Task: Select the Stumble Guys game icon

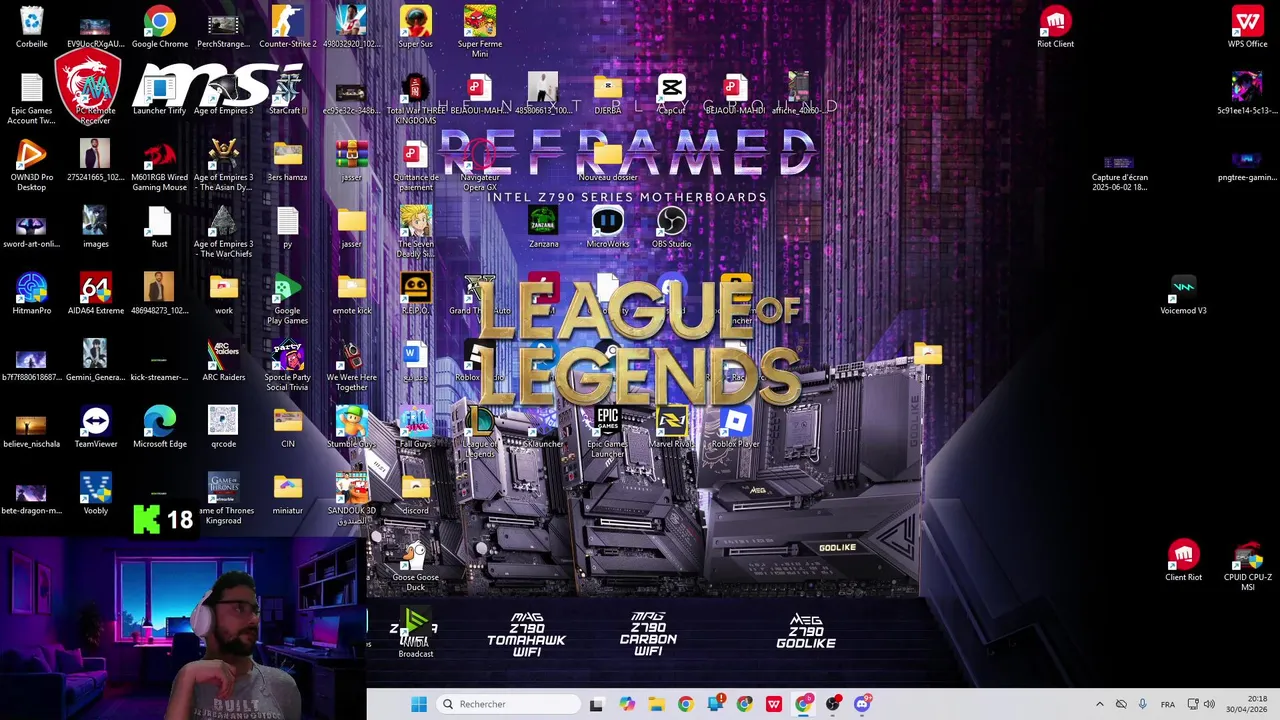Action: pyautogui.click(x=352, y=428)
